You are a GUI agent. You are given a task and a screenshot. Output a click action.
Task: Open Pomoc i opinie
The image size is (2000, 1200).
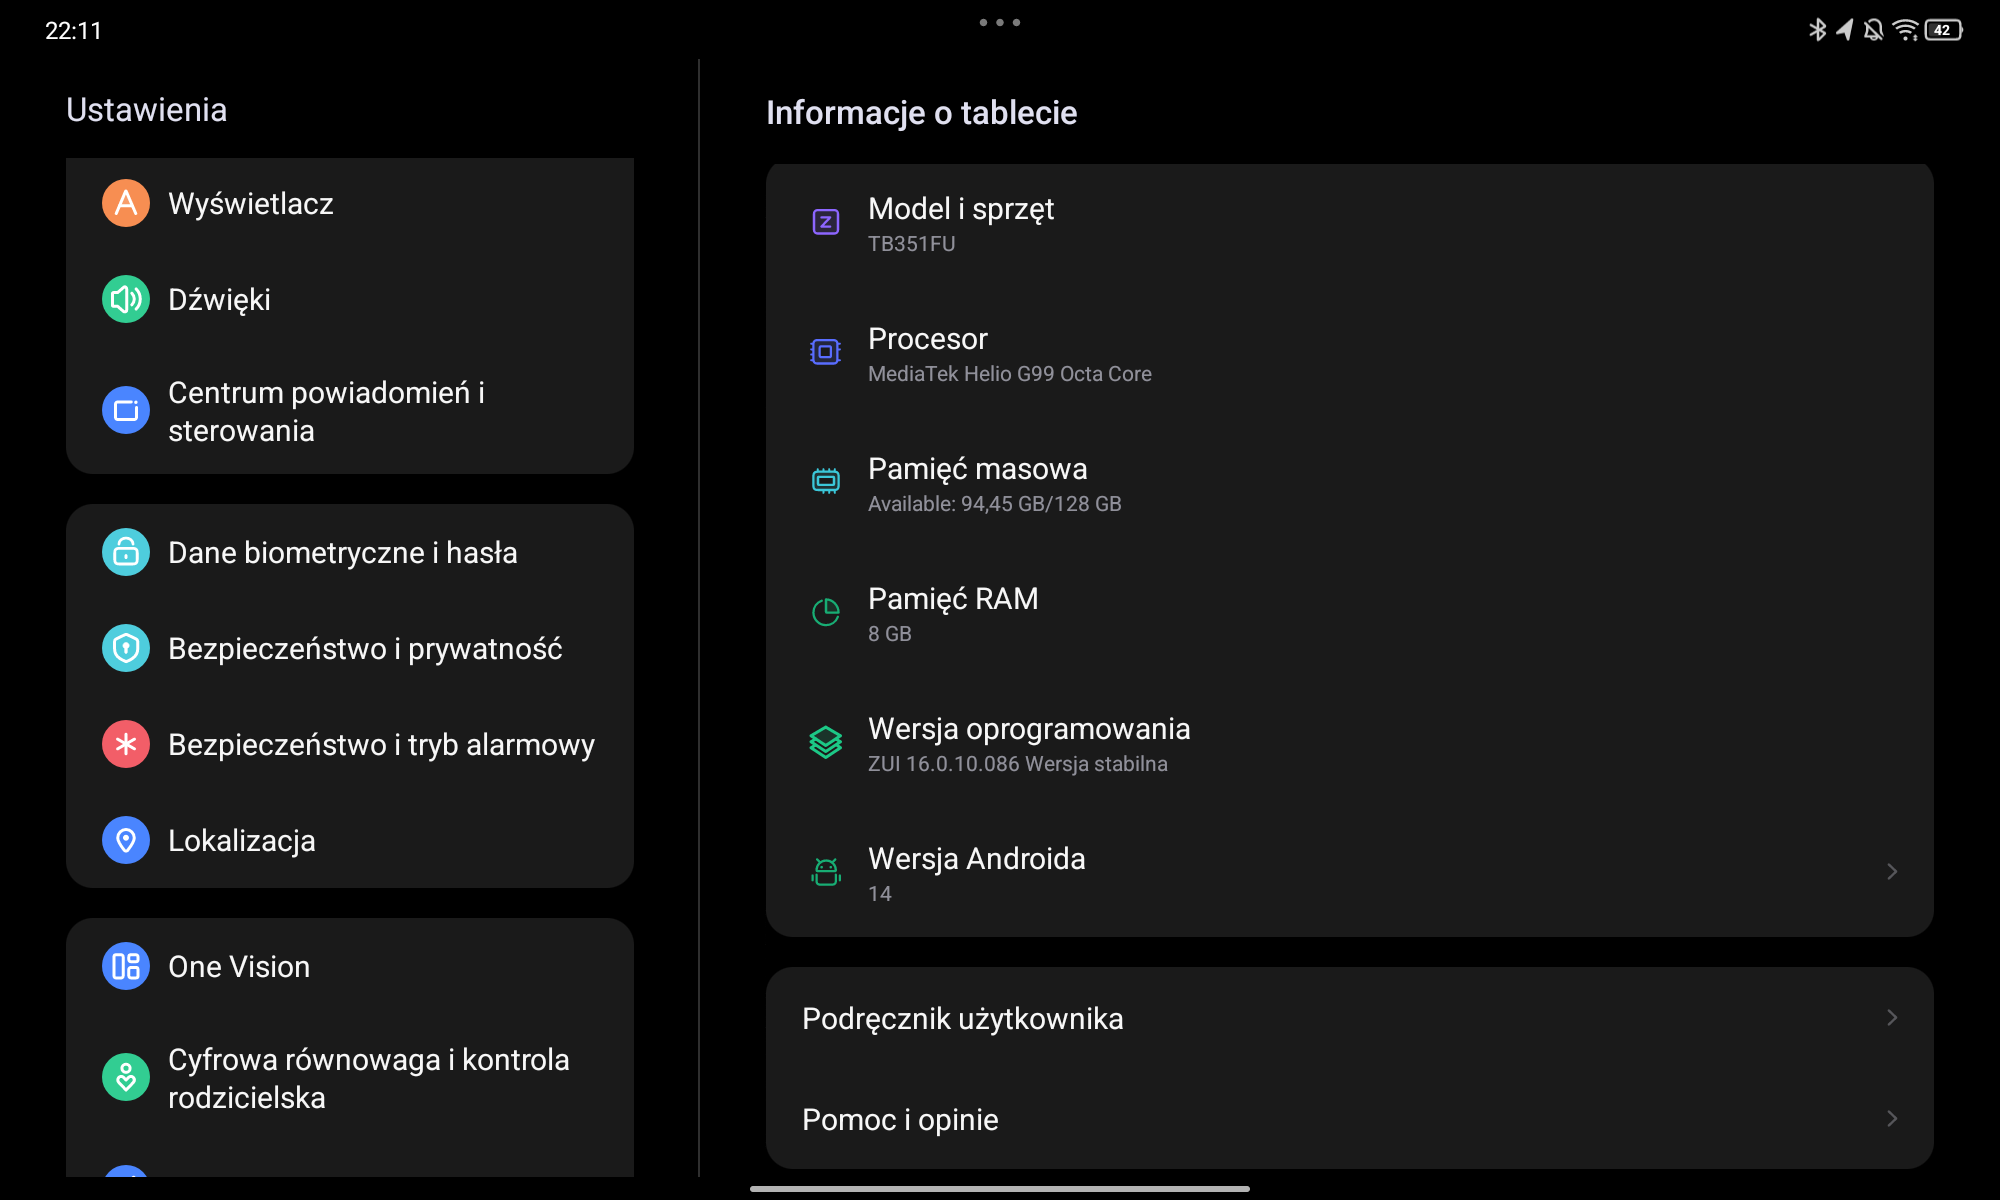click(1350, 1119)
